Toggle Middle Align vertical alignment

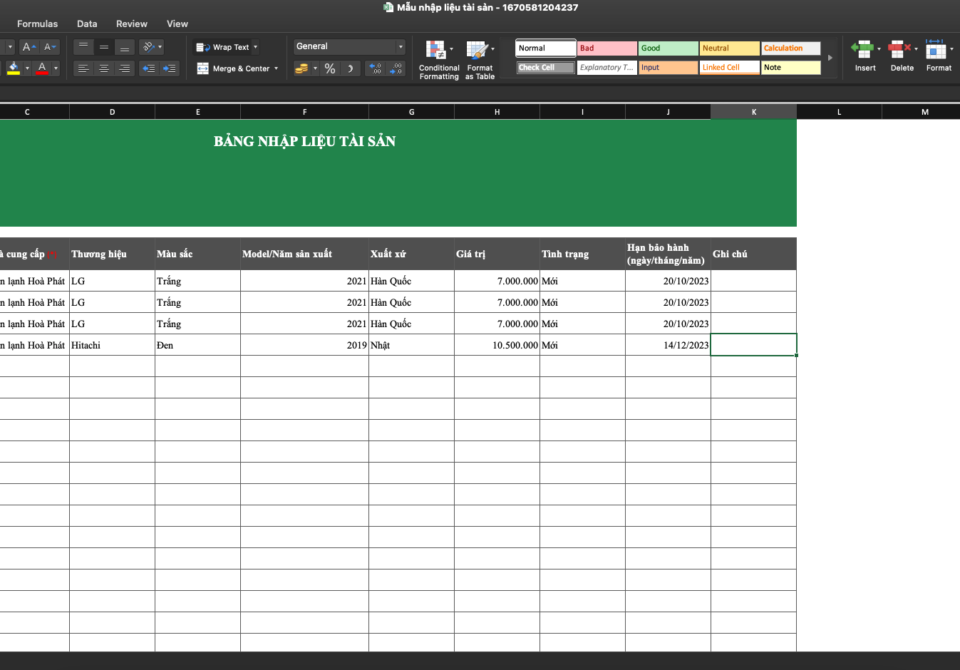[x=104, y=47]
